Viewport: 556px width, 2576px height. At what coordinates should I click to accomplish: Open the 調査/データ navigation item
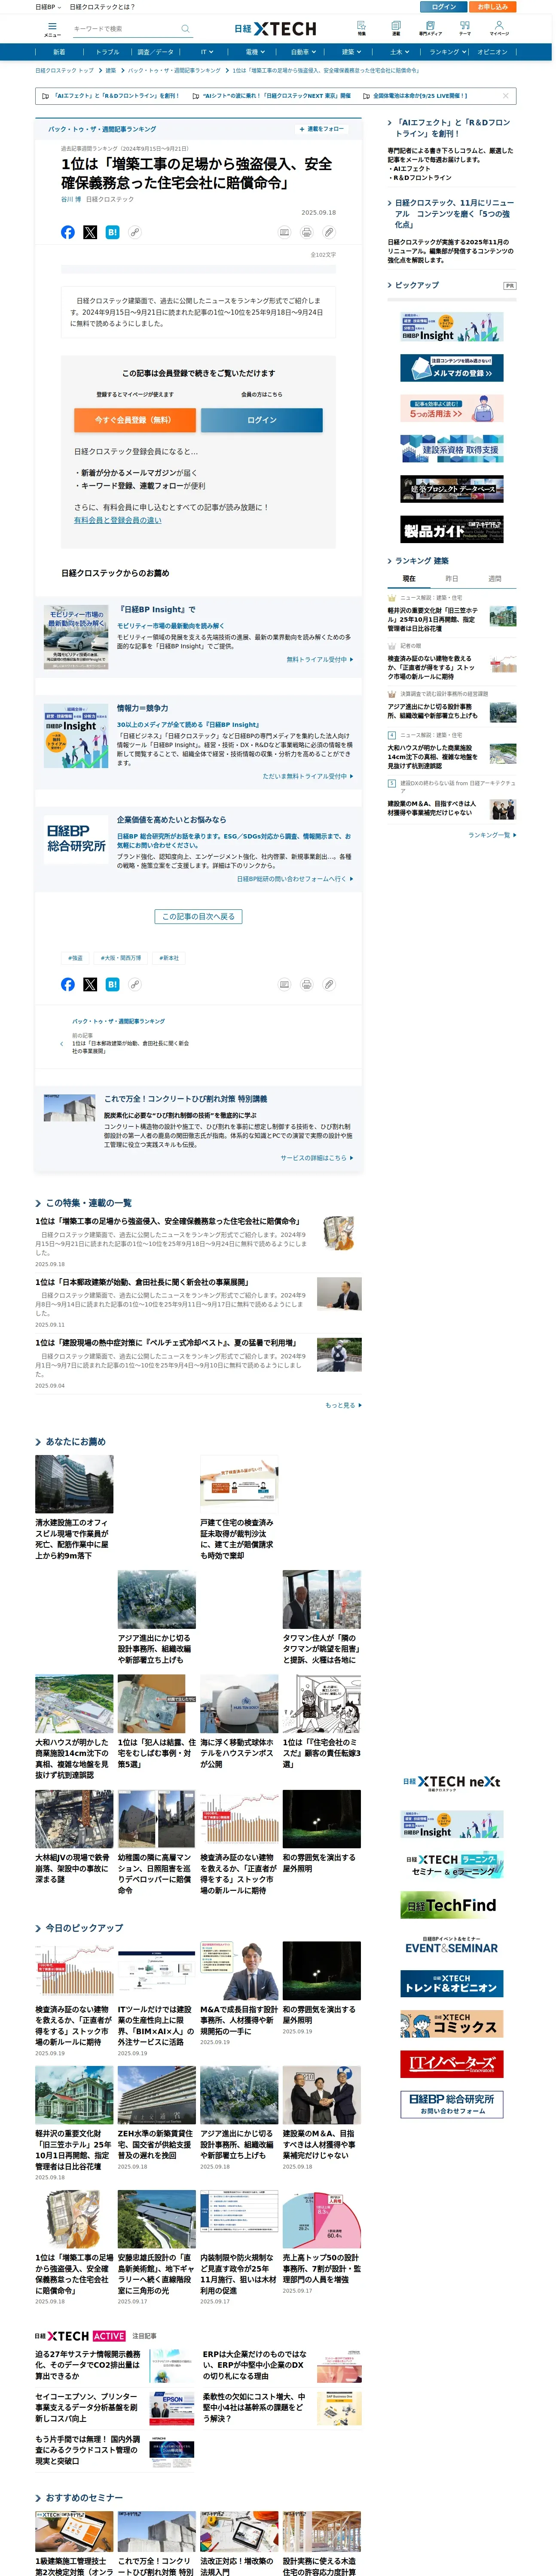(x=156, y=52)
